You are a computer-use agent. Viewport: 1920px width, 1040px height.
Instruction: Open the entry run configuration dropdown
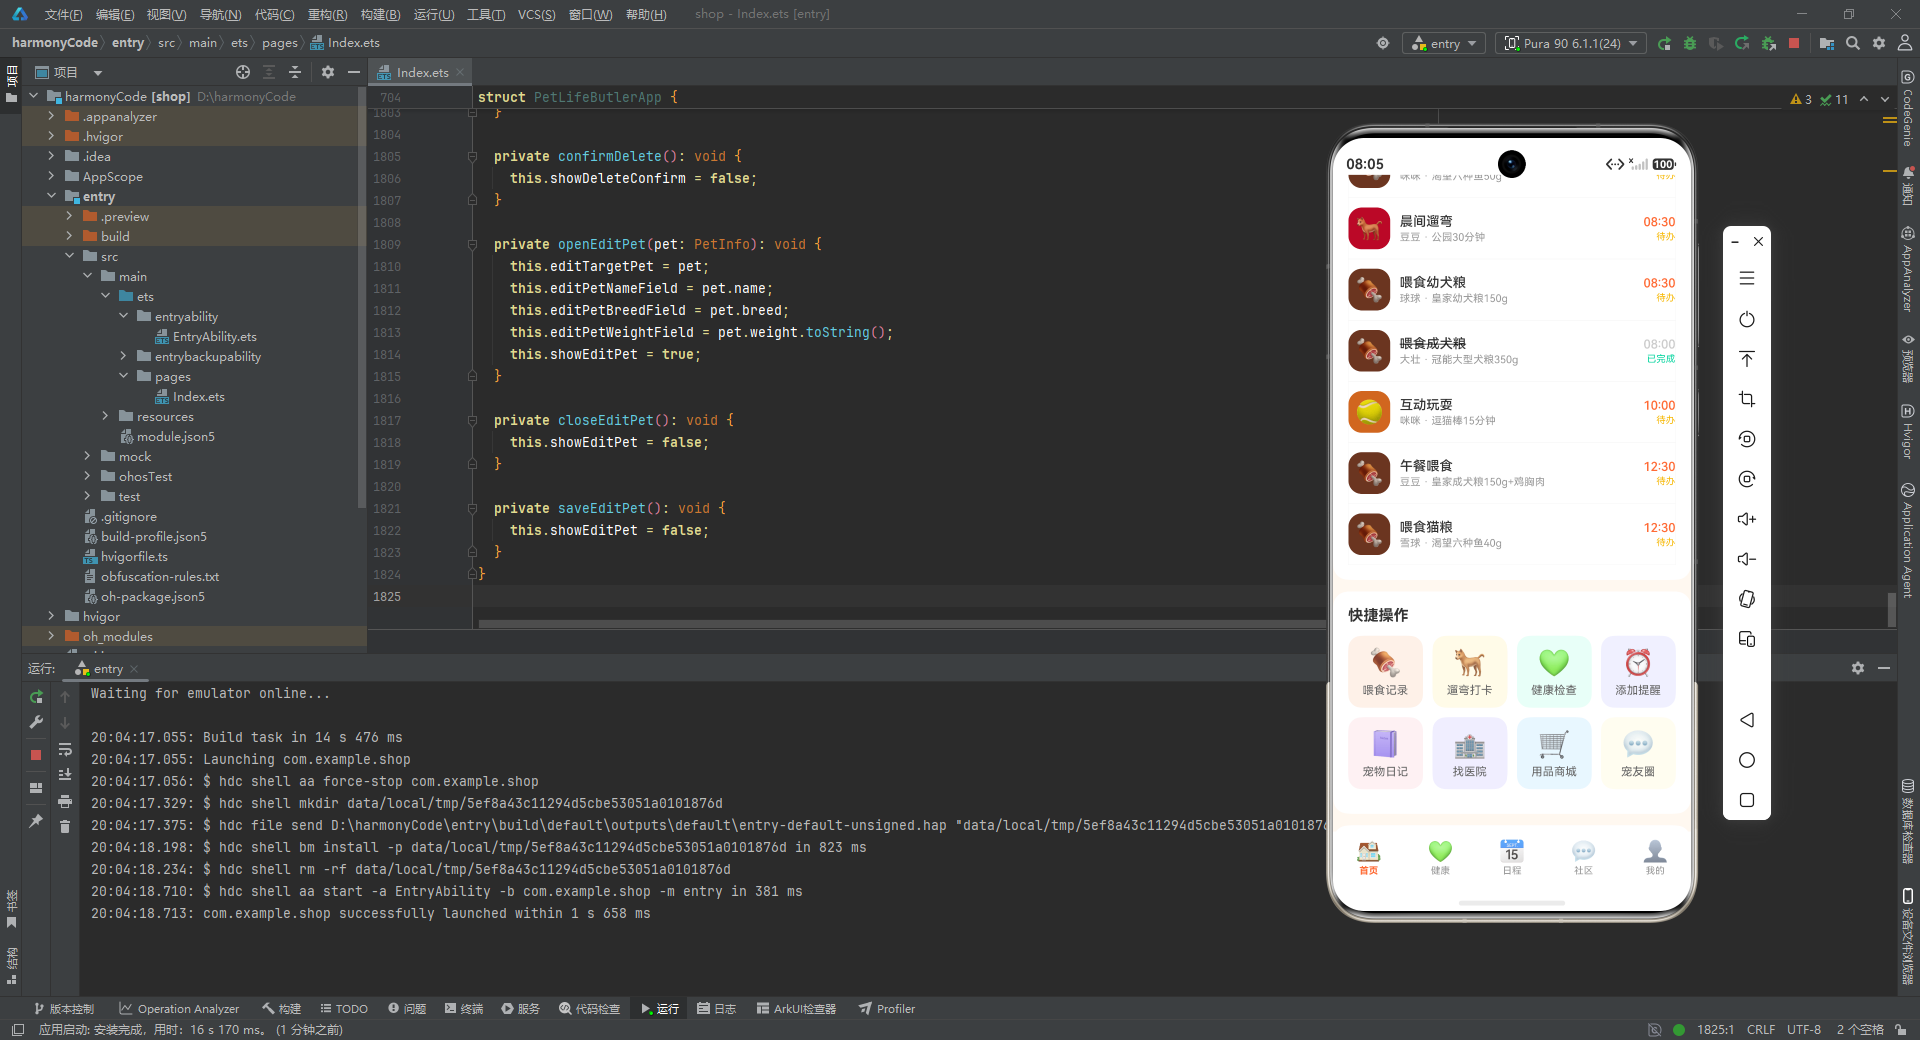[1445, 43]
